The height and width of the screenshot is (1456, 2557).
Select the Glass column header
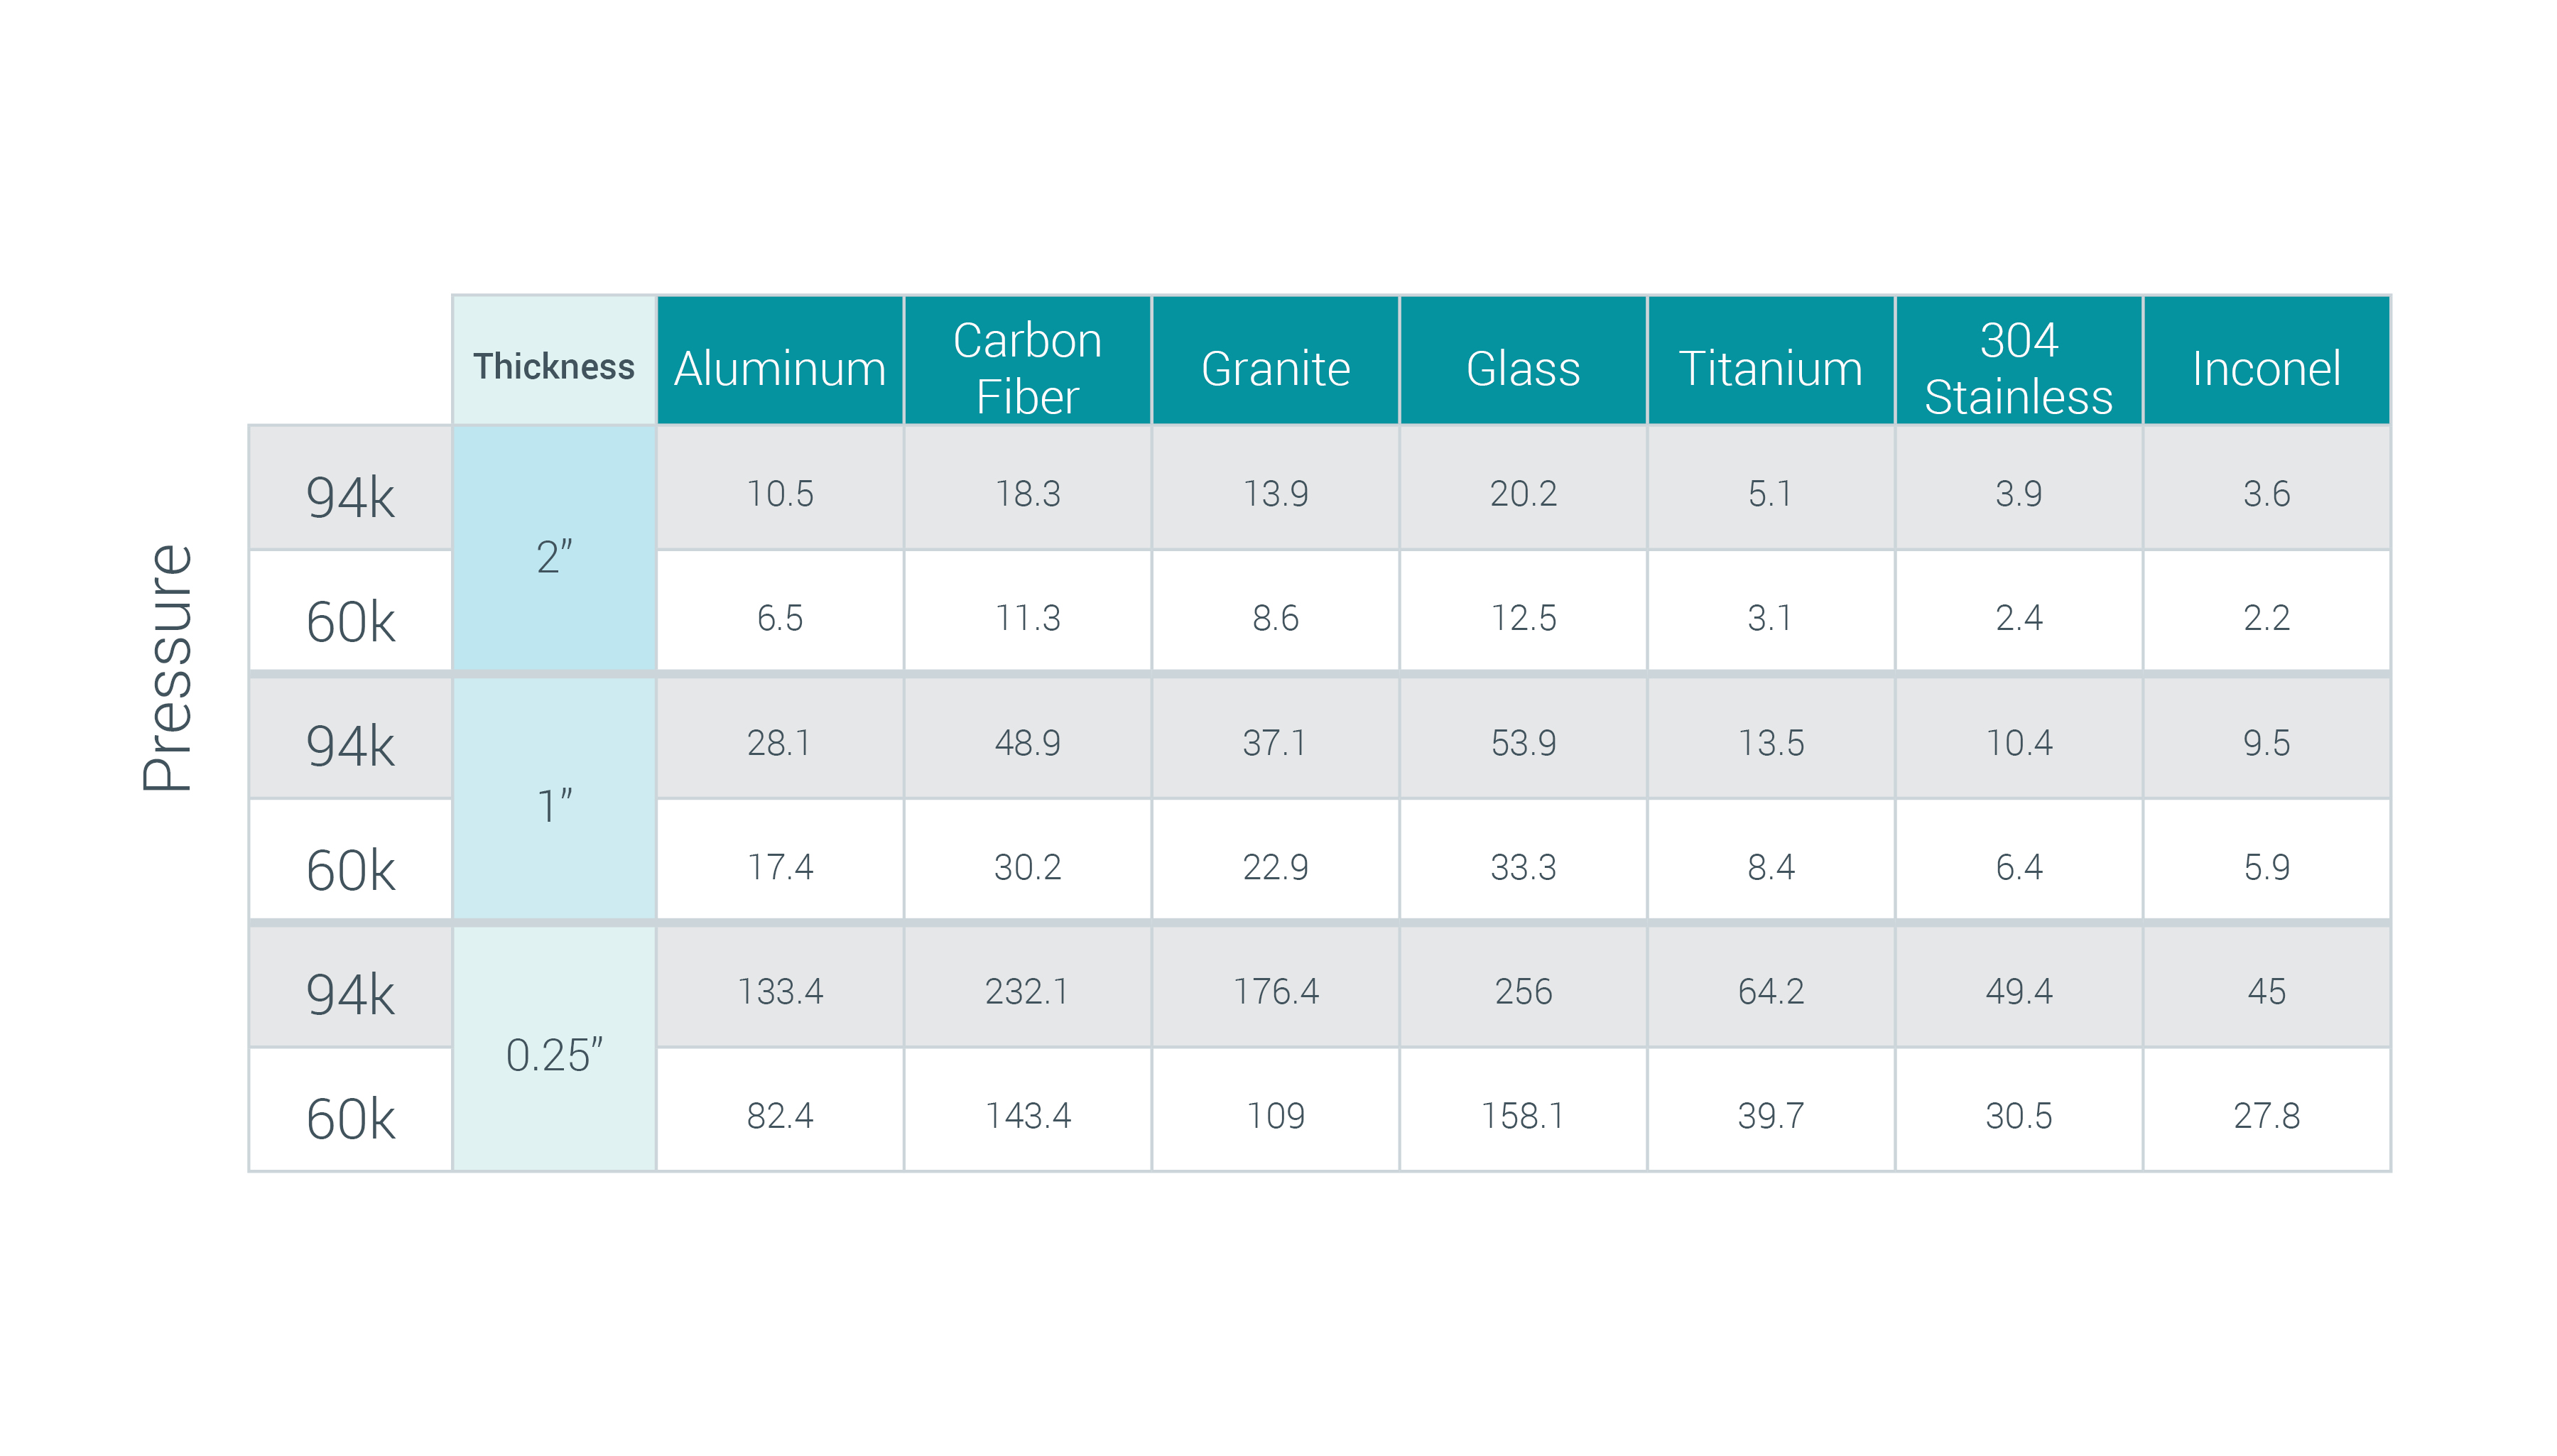coord(1522,367)
